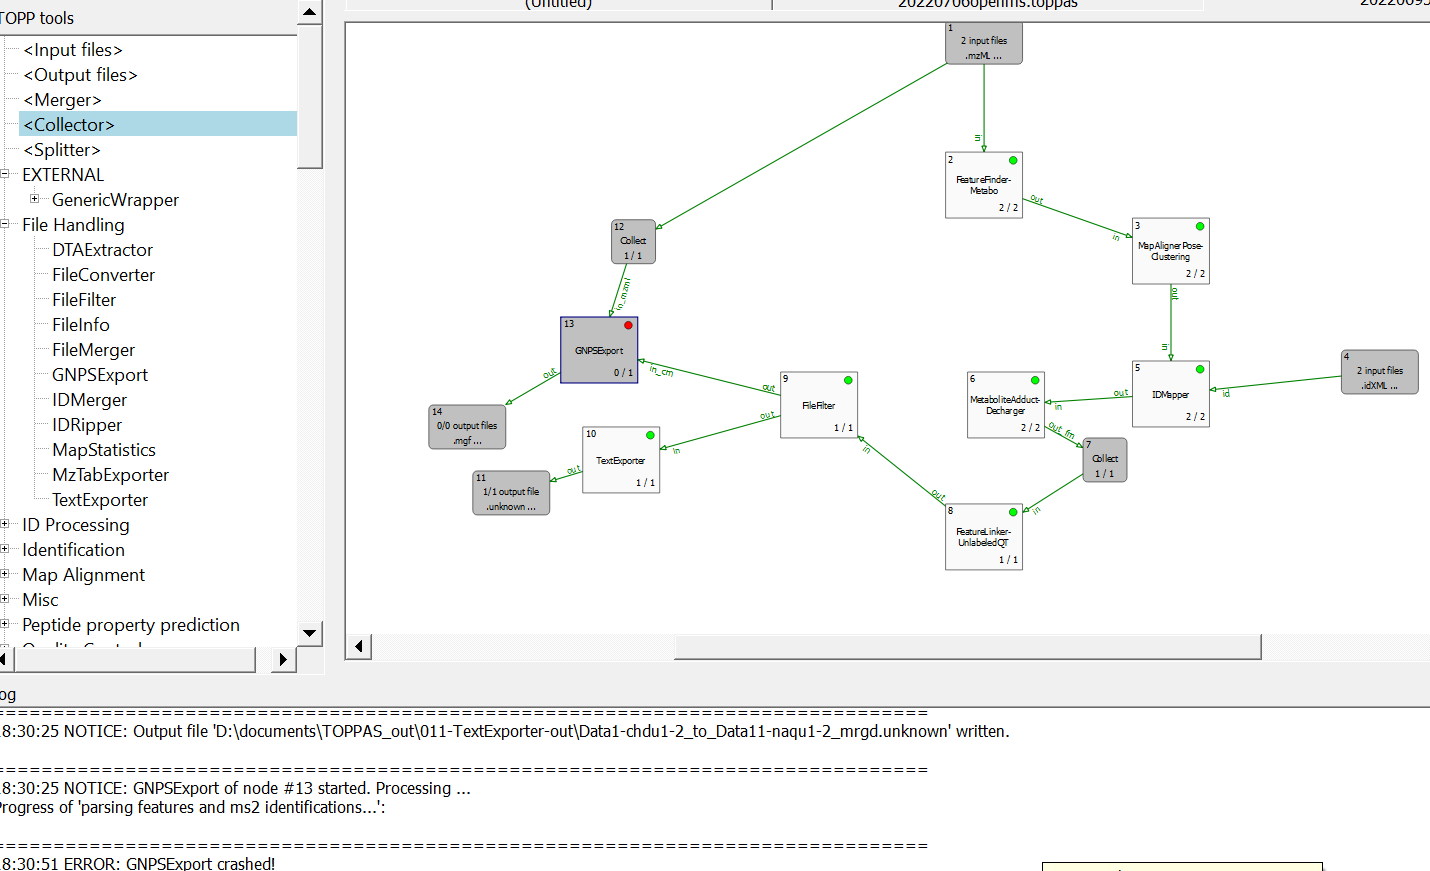Expand the ID Processing category

point(5,524)
